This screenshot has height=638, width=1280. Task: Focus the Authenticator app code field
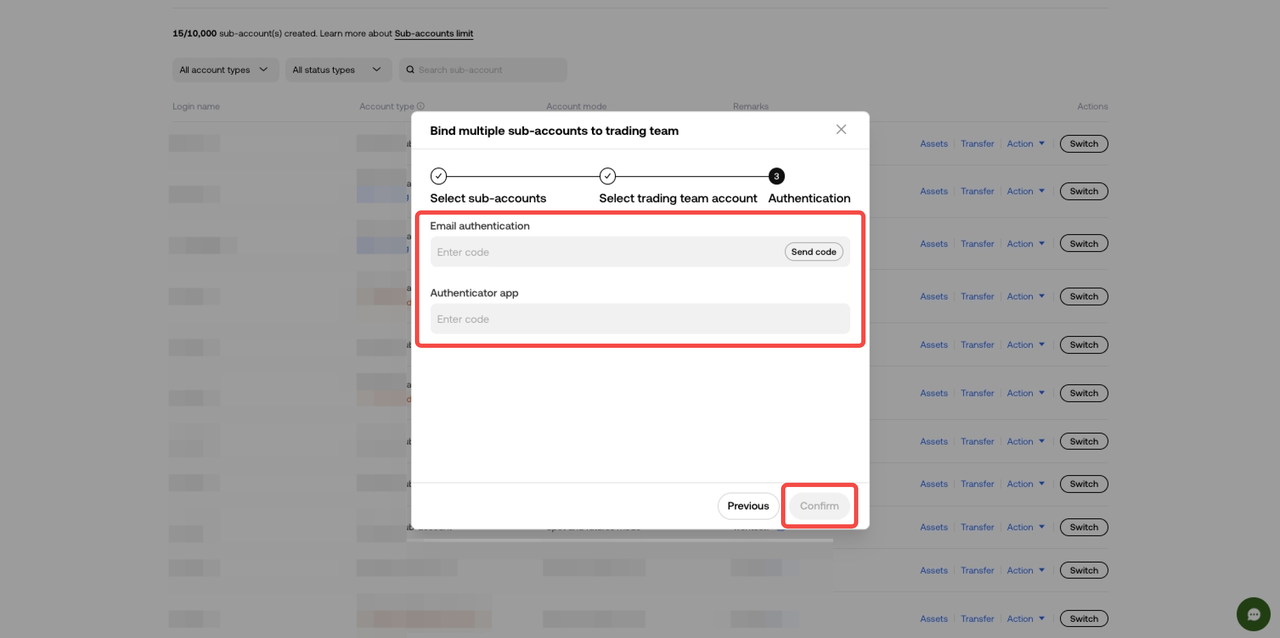pyautogui.click(x=640, y=319)
